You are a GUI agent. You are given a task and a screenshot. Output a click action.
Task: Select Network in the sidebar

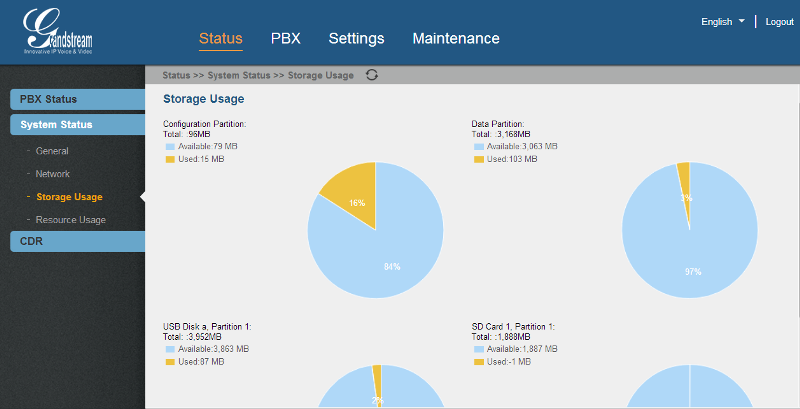pyautogui.click(x=53, y=174)
